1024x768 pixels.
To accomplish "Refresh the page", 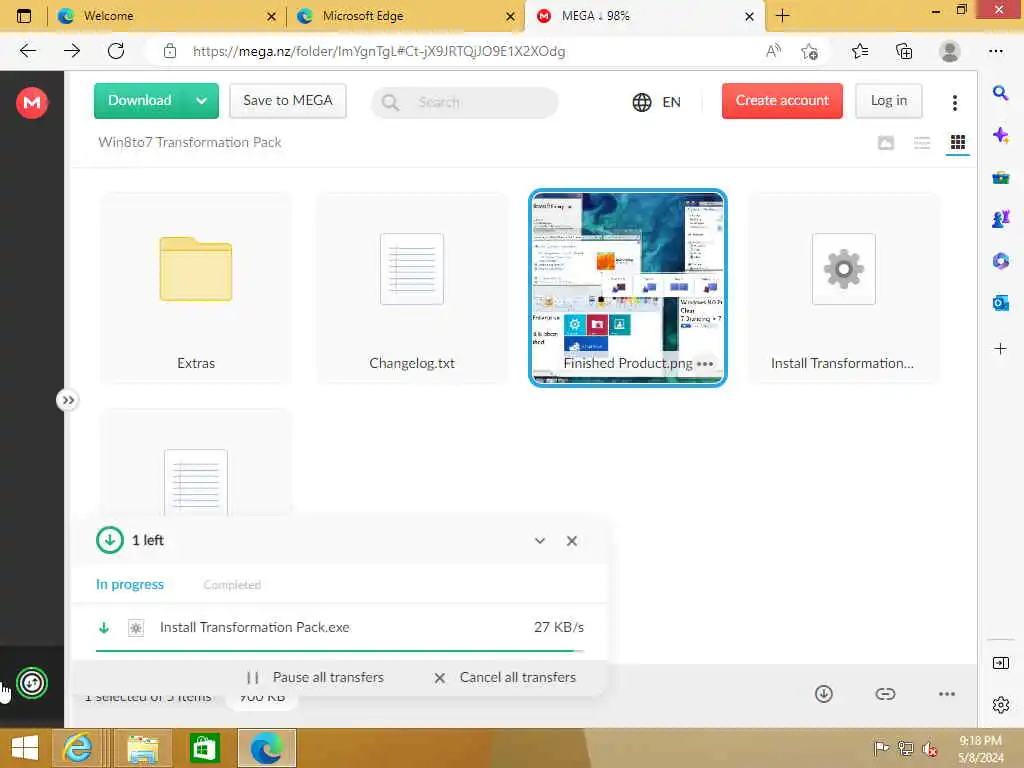I will pyautogui.click(x=116, y=51).
